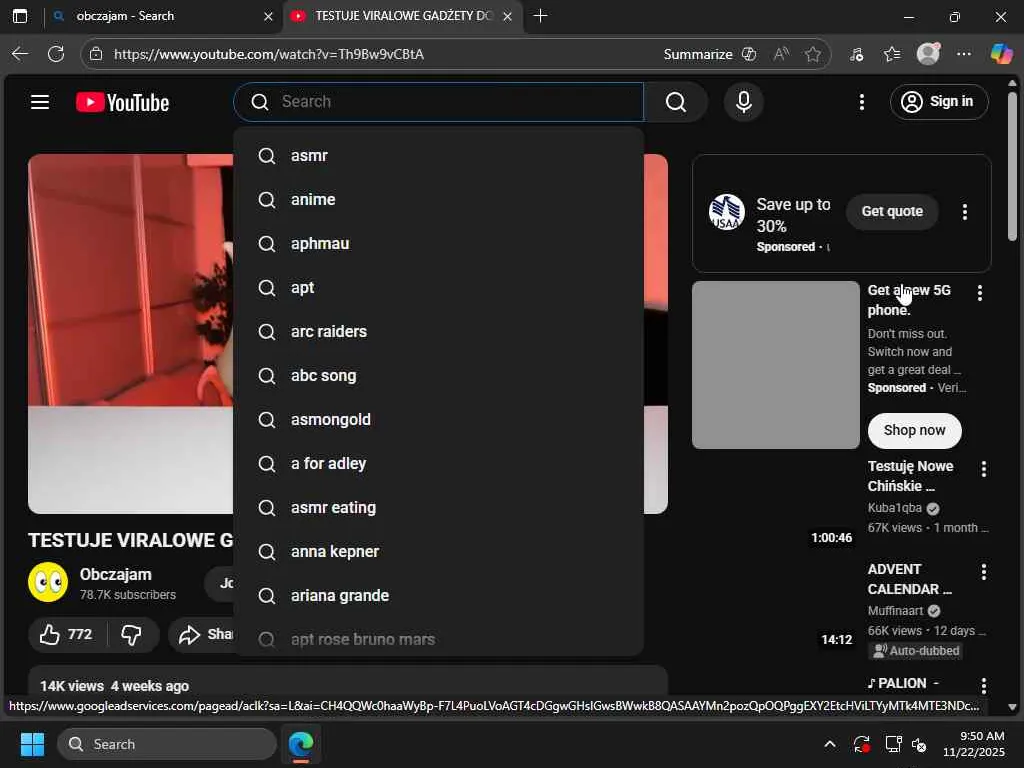Screen dimensions: 1024x768
Task: Pick the 'apt' suggestion
Action: 438,287
